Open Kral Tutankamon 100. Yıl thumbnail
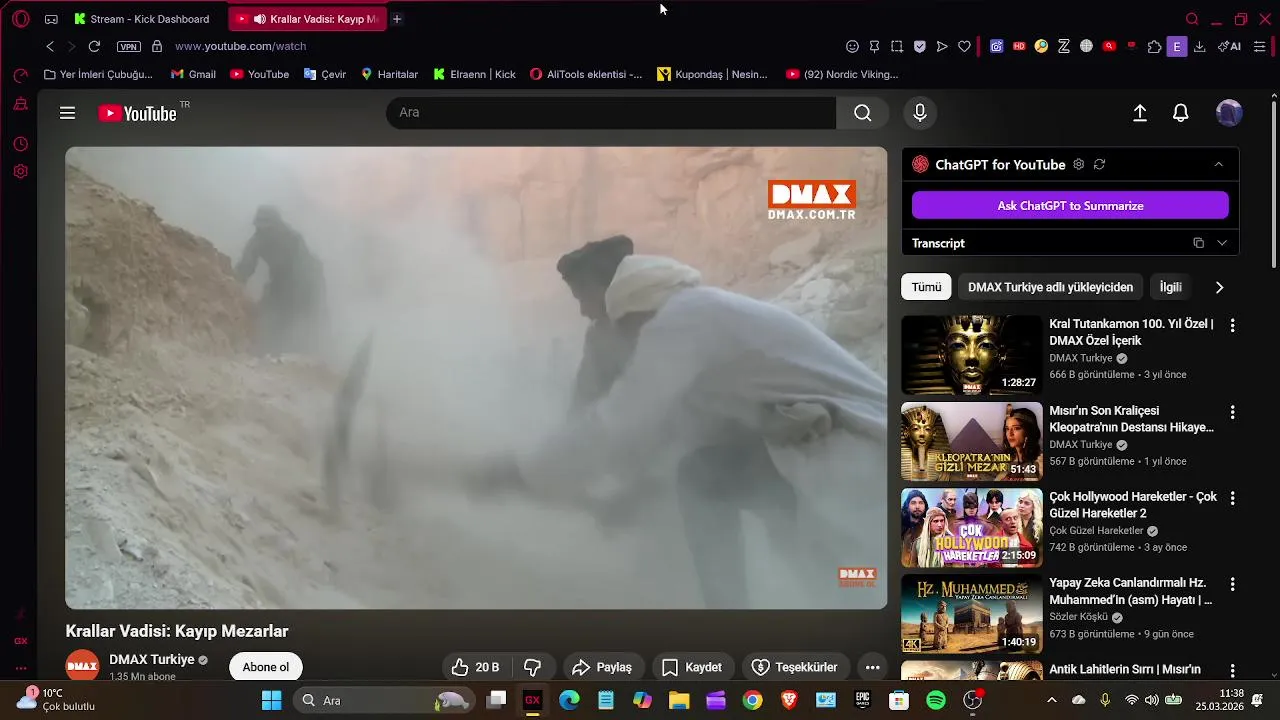This screenshot has height=720, width=1280. tap(971, 355)
